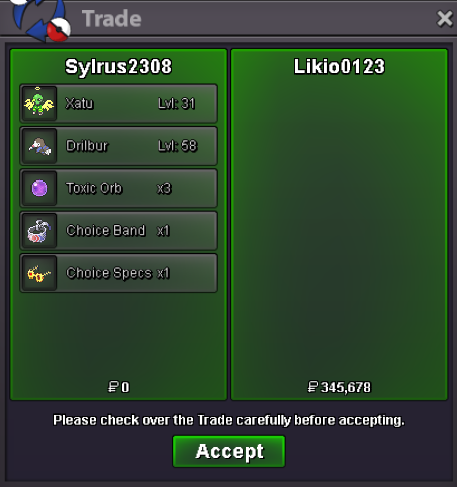Click the Sylrus2308 player name
457x487 pixels.
coord(119,67)
